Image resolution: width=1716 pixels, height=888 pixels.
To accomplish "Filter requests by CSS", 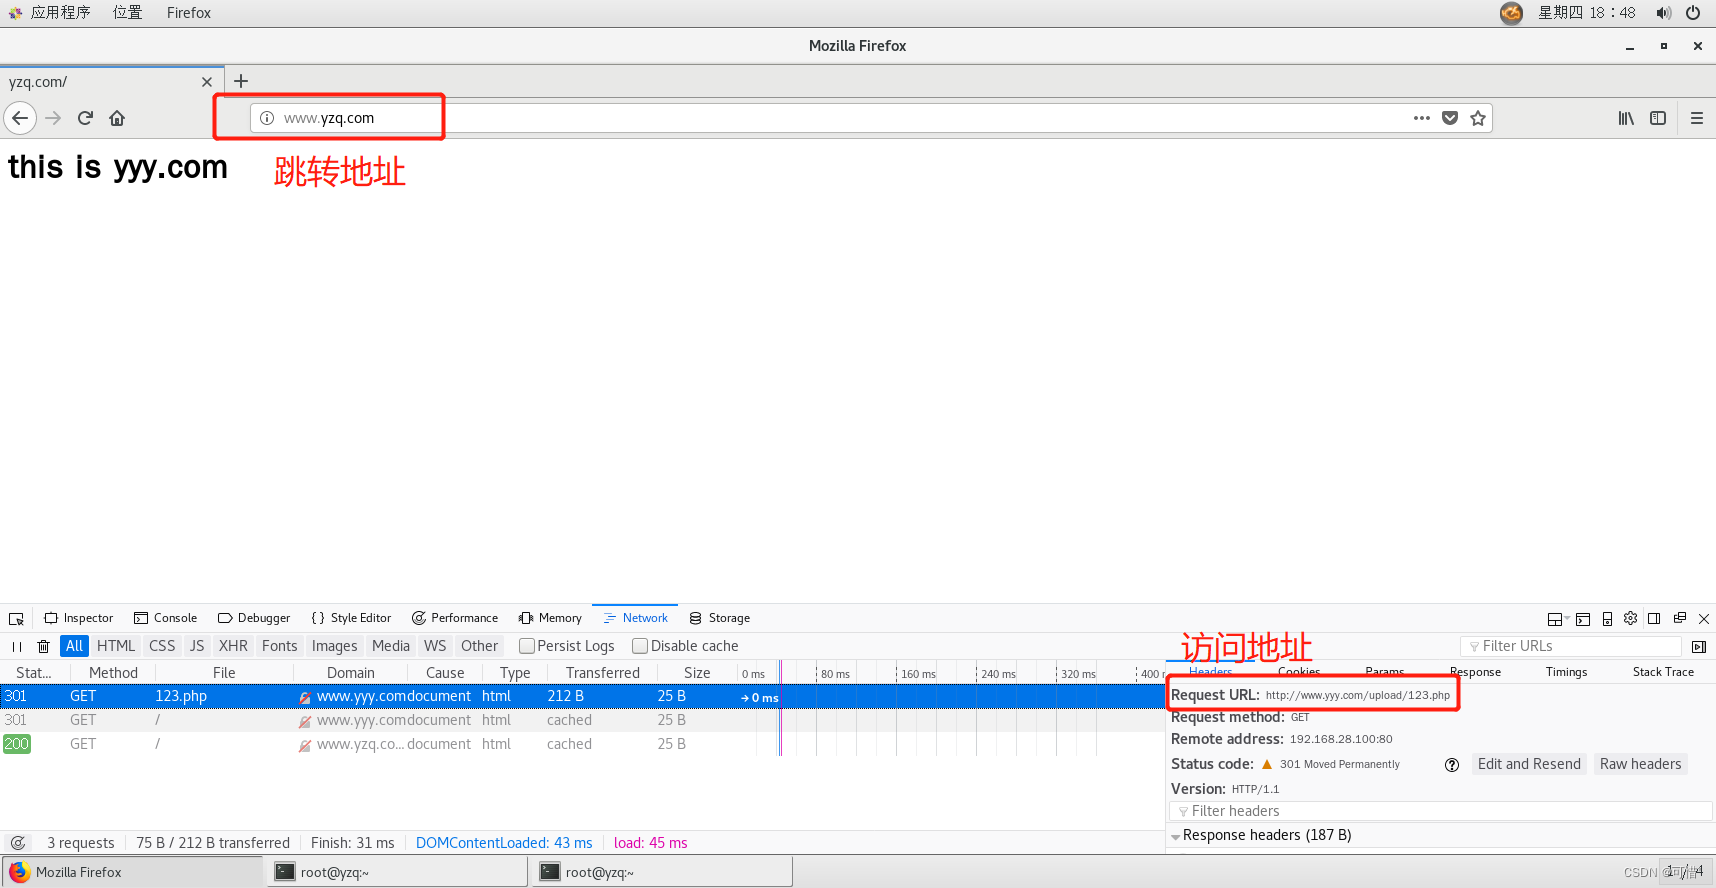I will (162, 646).
